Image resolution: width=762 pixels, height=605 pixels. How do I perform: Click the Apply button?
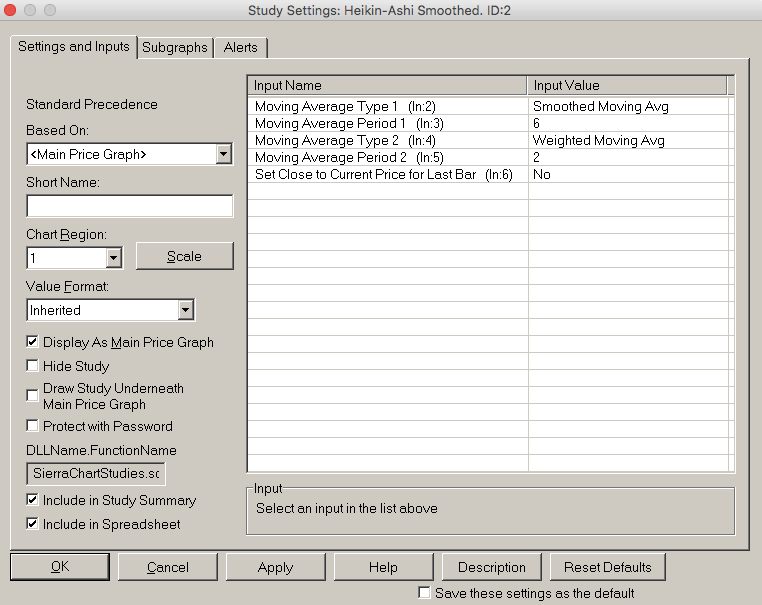[275, 567]
